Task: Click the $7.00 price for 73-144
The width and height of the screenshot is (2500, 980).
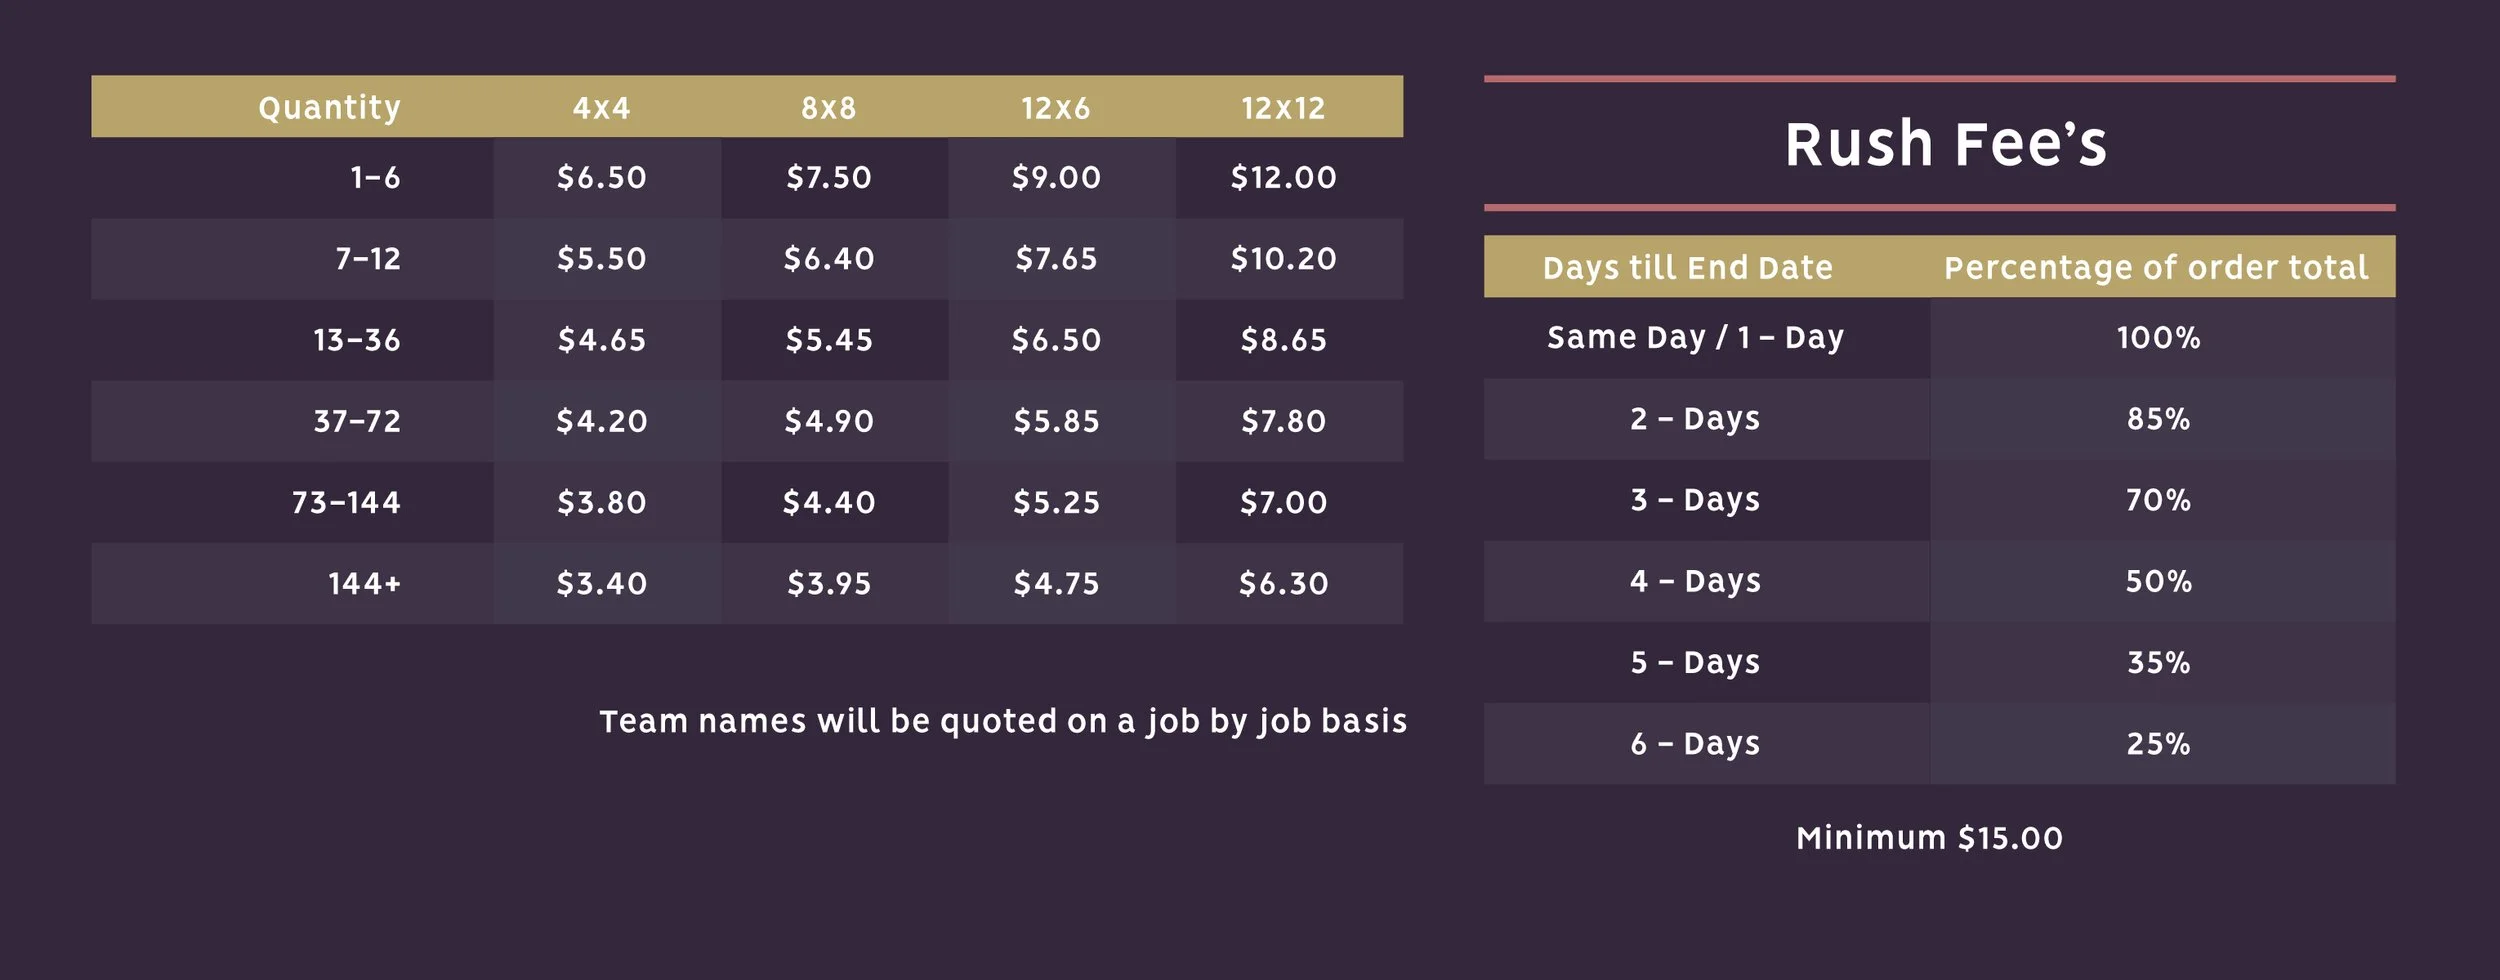Action: click(x=1283, y=502)
